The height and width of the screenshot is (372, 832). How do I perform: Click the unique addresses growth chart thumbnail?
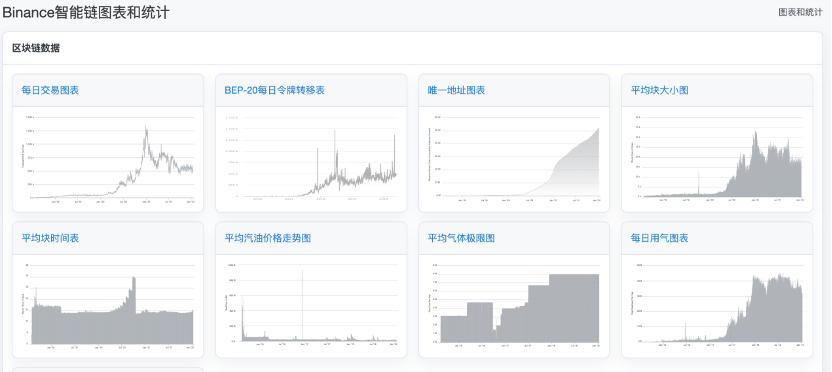pyautogui.click(x=514, y=158)
